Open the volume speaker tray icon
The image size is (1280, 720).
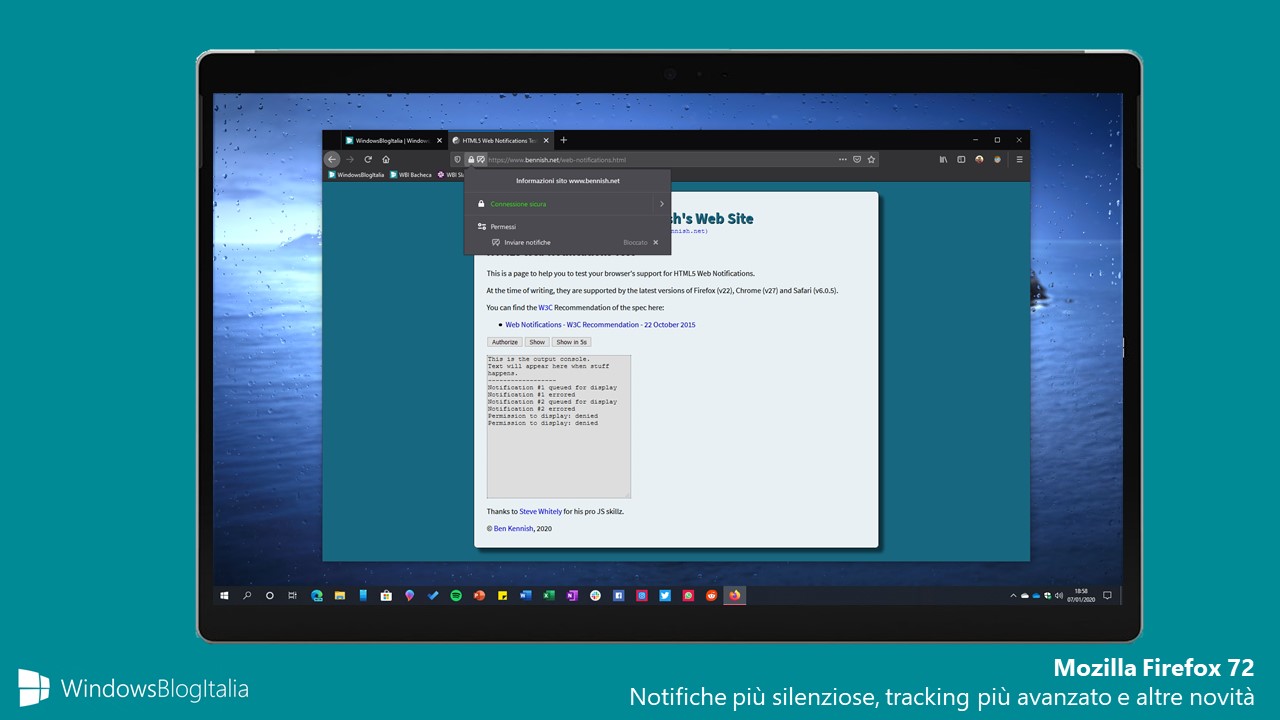click(x=1059, y=595)
